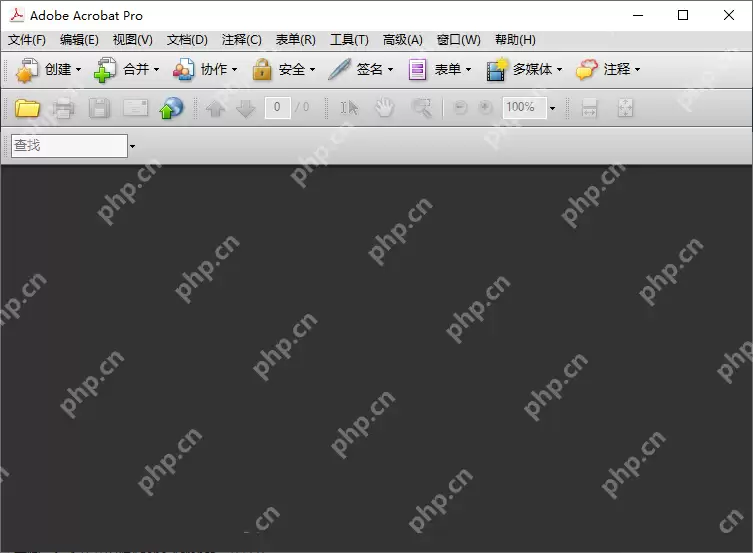753x553 pixels.
Task: Click the Forms purple document icon
Action: 417,70
